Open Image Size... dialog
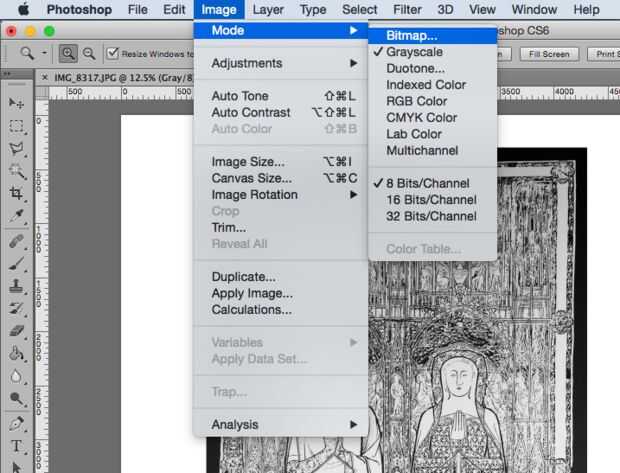This screenshot has width=620, height=473. [x=280, y=162]
